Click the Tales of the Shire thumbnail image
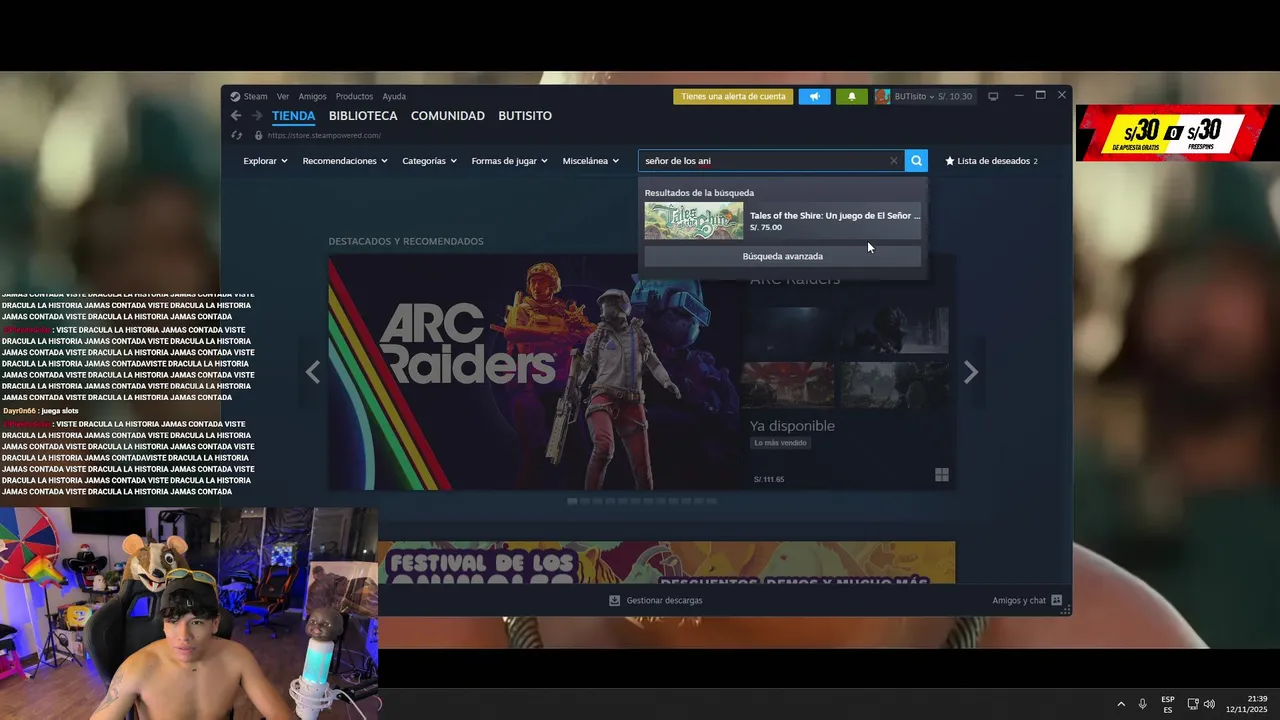Image resolution: width=1280 pixels, height=720 pixels. pos(694,221)
